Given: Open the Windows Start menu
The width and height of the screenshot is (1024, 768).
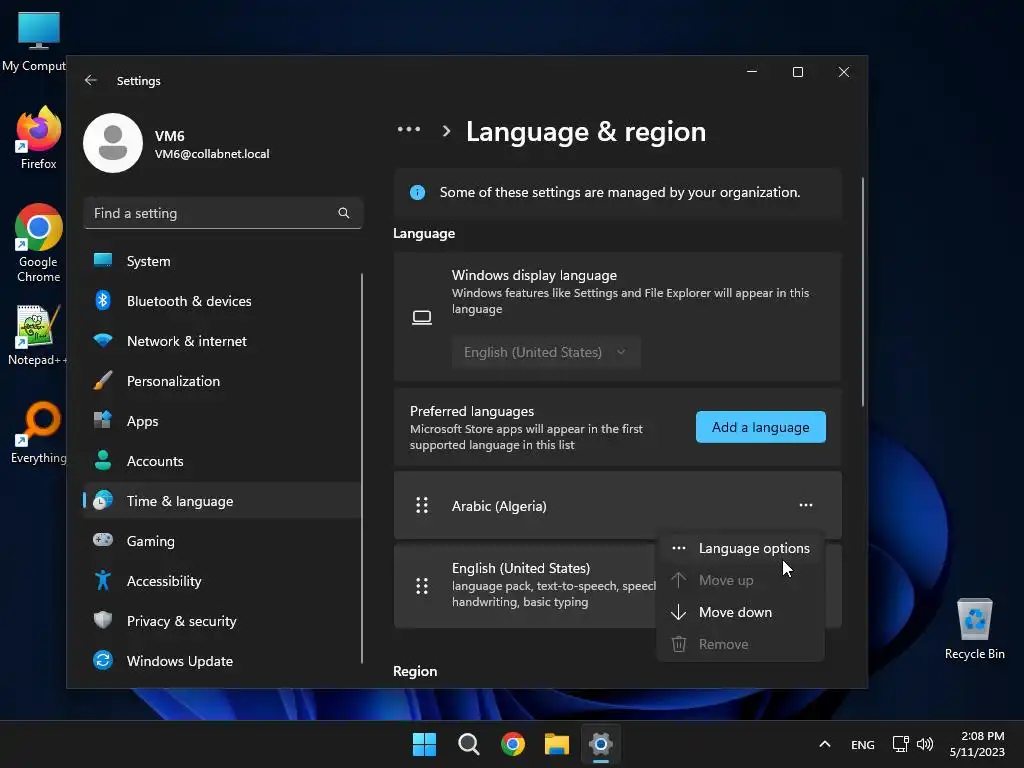Looking at the screenshot, I should (424, 744).
